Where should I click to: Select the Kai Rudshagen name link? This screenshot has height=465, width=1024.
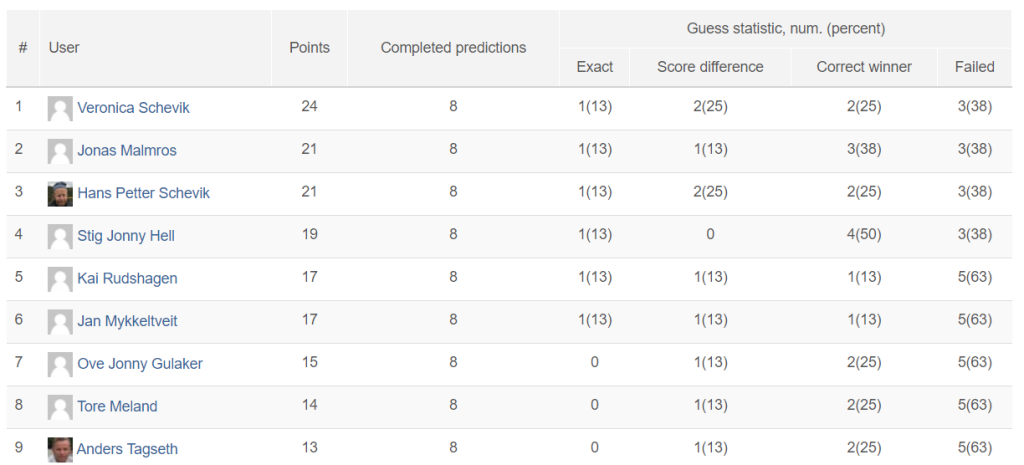pyautogui.click(x=127, y=278)
